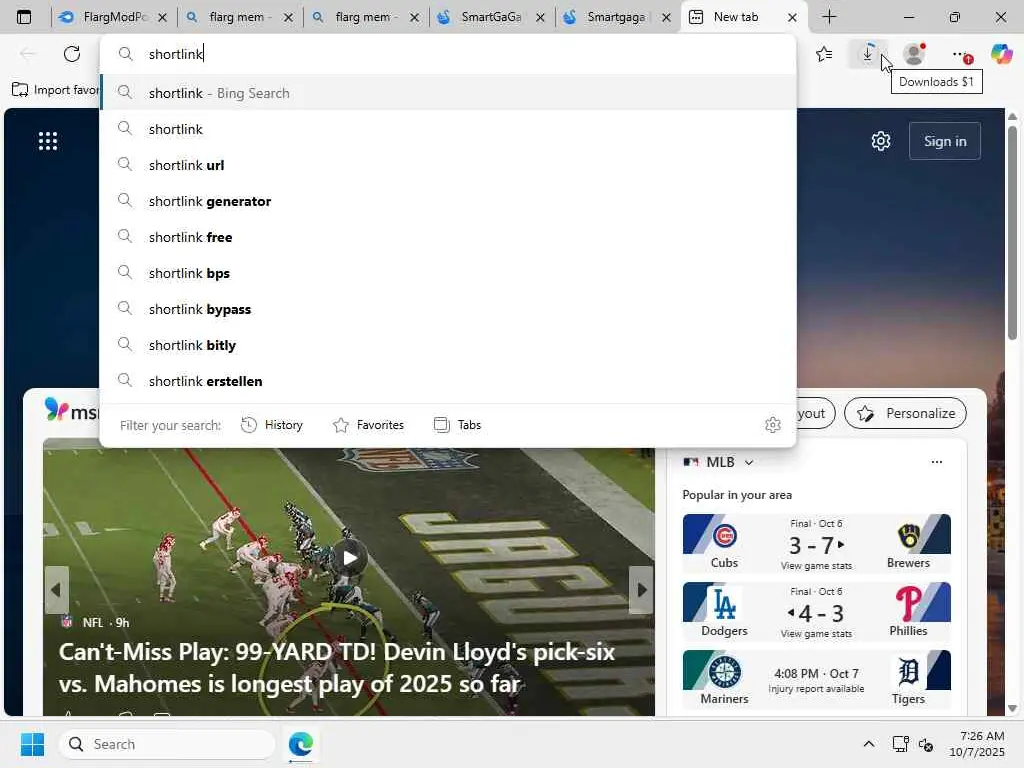Image resolution: width=1024 pixels, height=768 pixels.
Task: Close the SmartGaGa tab
Action: 540,18
